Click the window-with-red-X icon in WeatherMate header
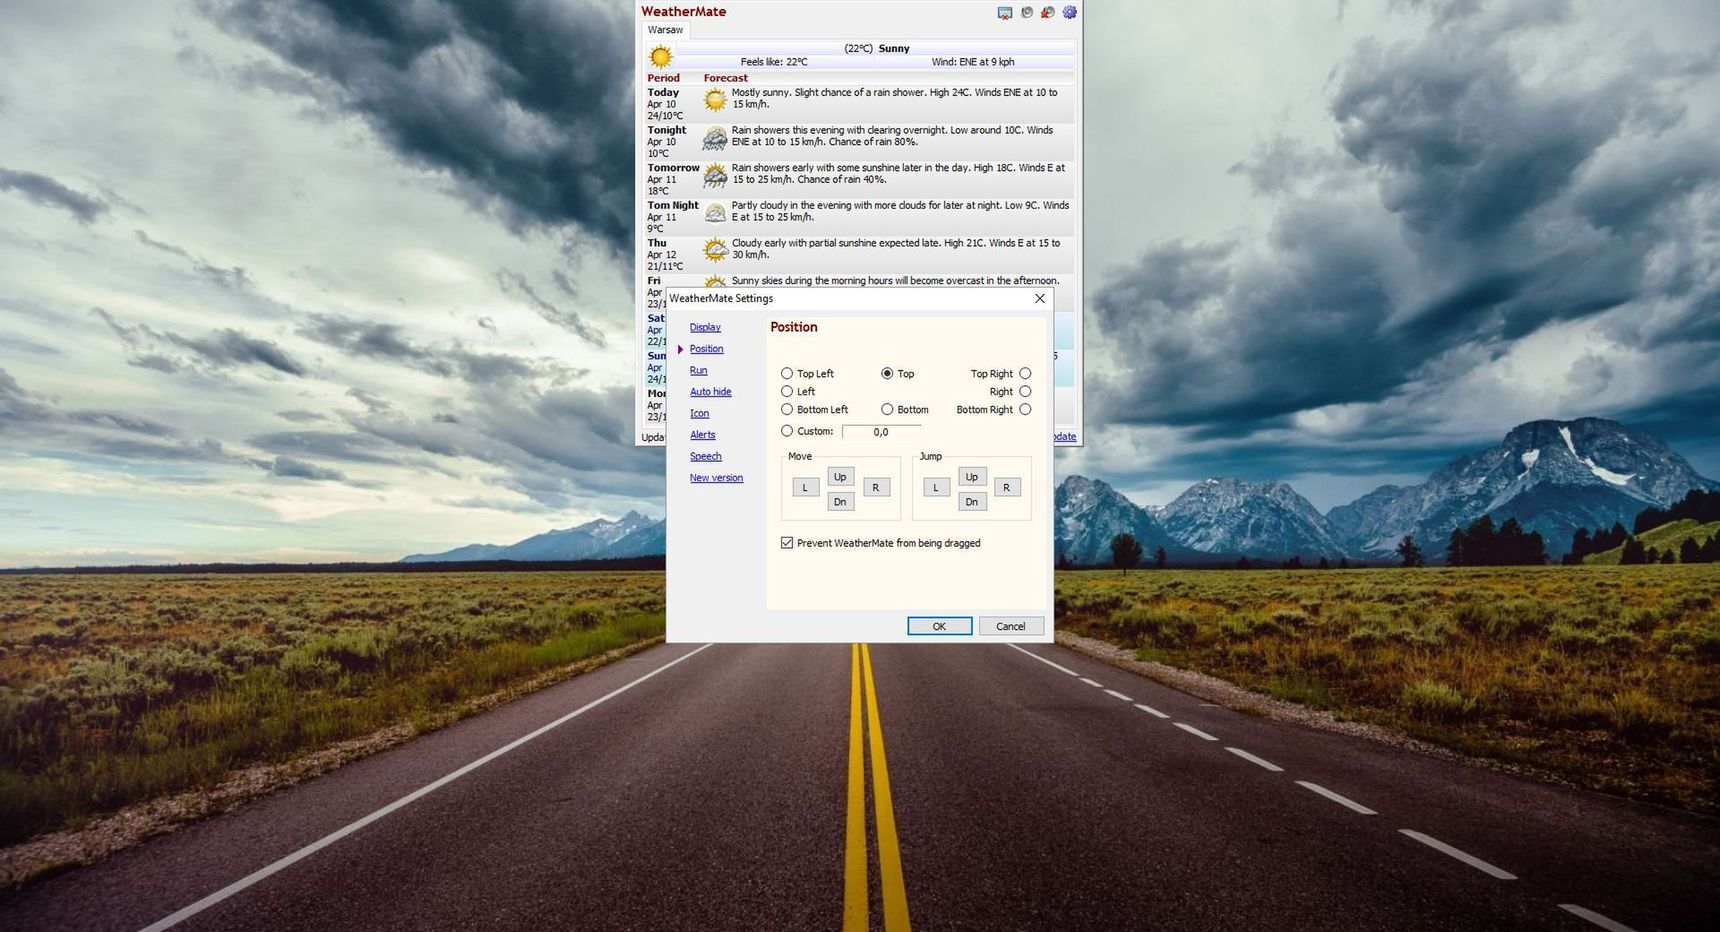The width and height of the screenshot is (1720, 932). coord(1005,13)
